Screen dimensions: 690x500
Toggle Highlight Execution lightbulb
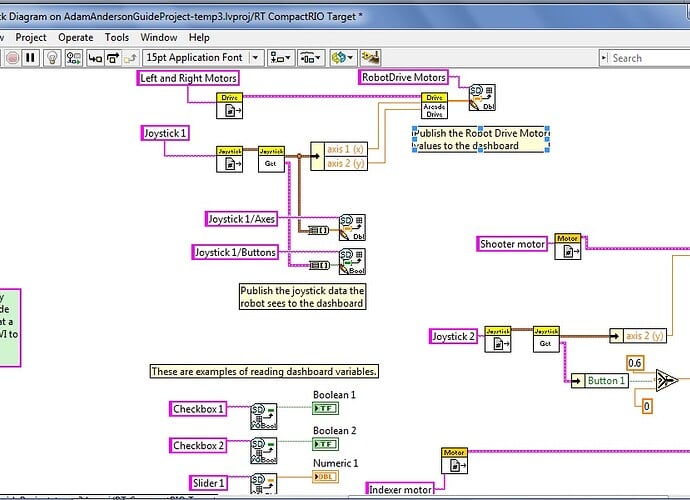coord(52,58)
